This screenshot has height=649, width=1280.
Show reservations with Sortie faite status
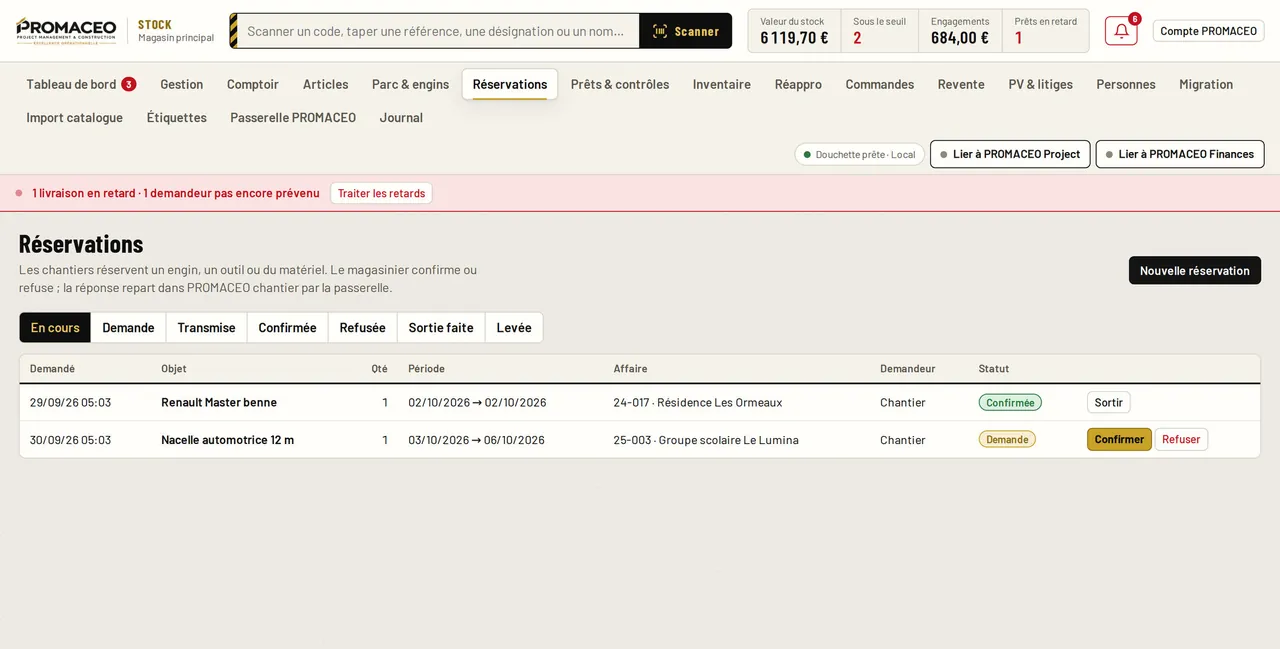coord(441,328)
